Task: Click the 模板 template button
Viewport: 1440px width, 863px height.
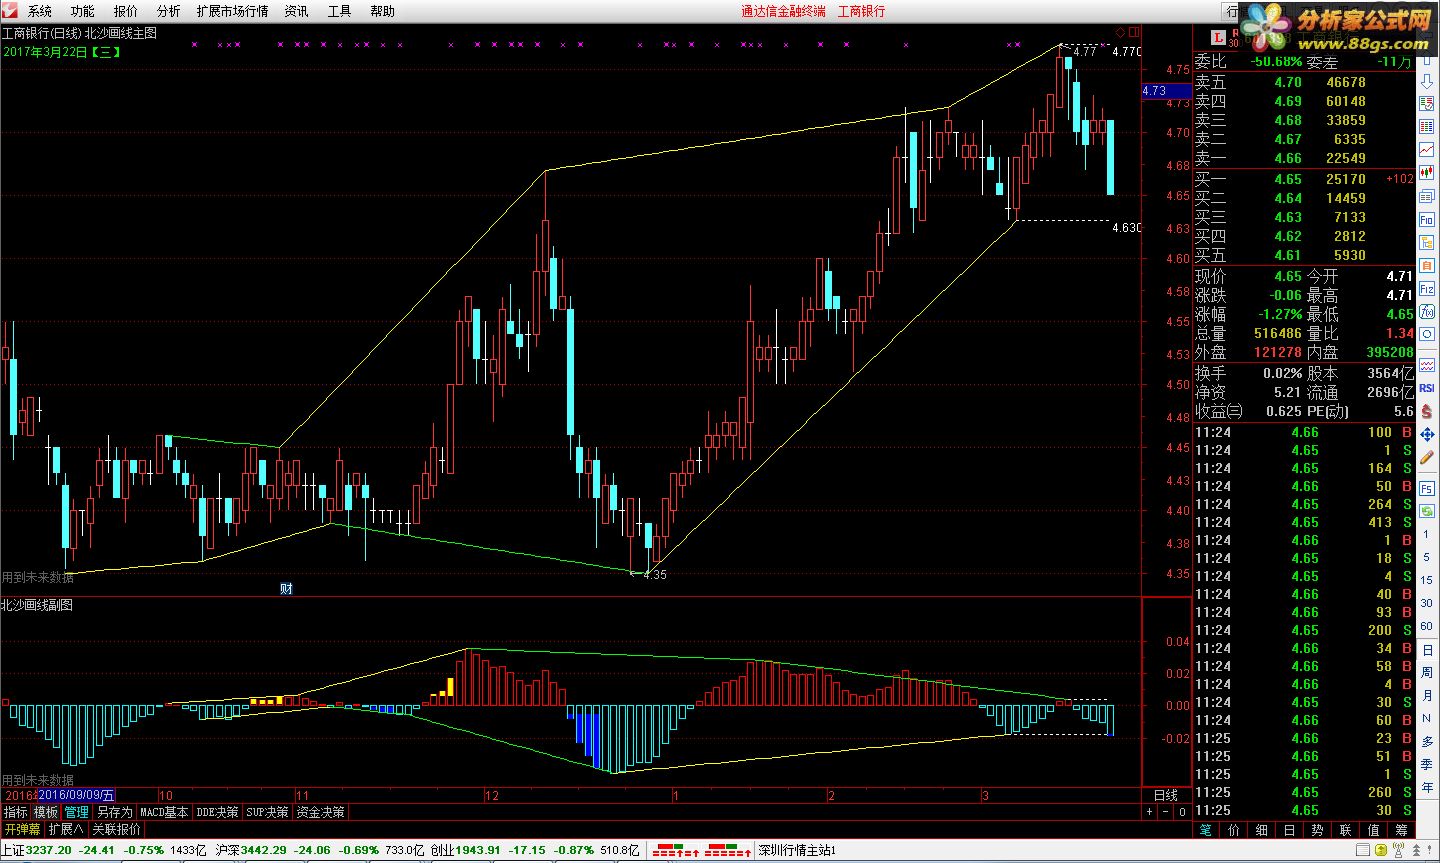Action: pyautogui.click(x=46, y=812)
